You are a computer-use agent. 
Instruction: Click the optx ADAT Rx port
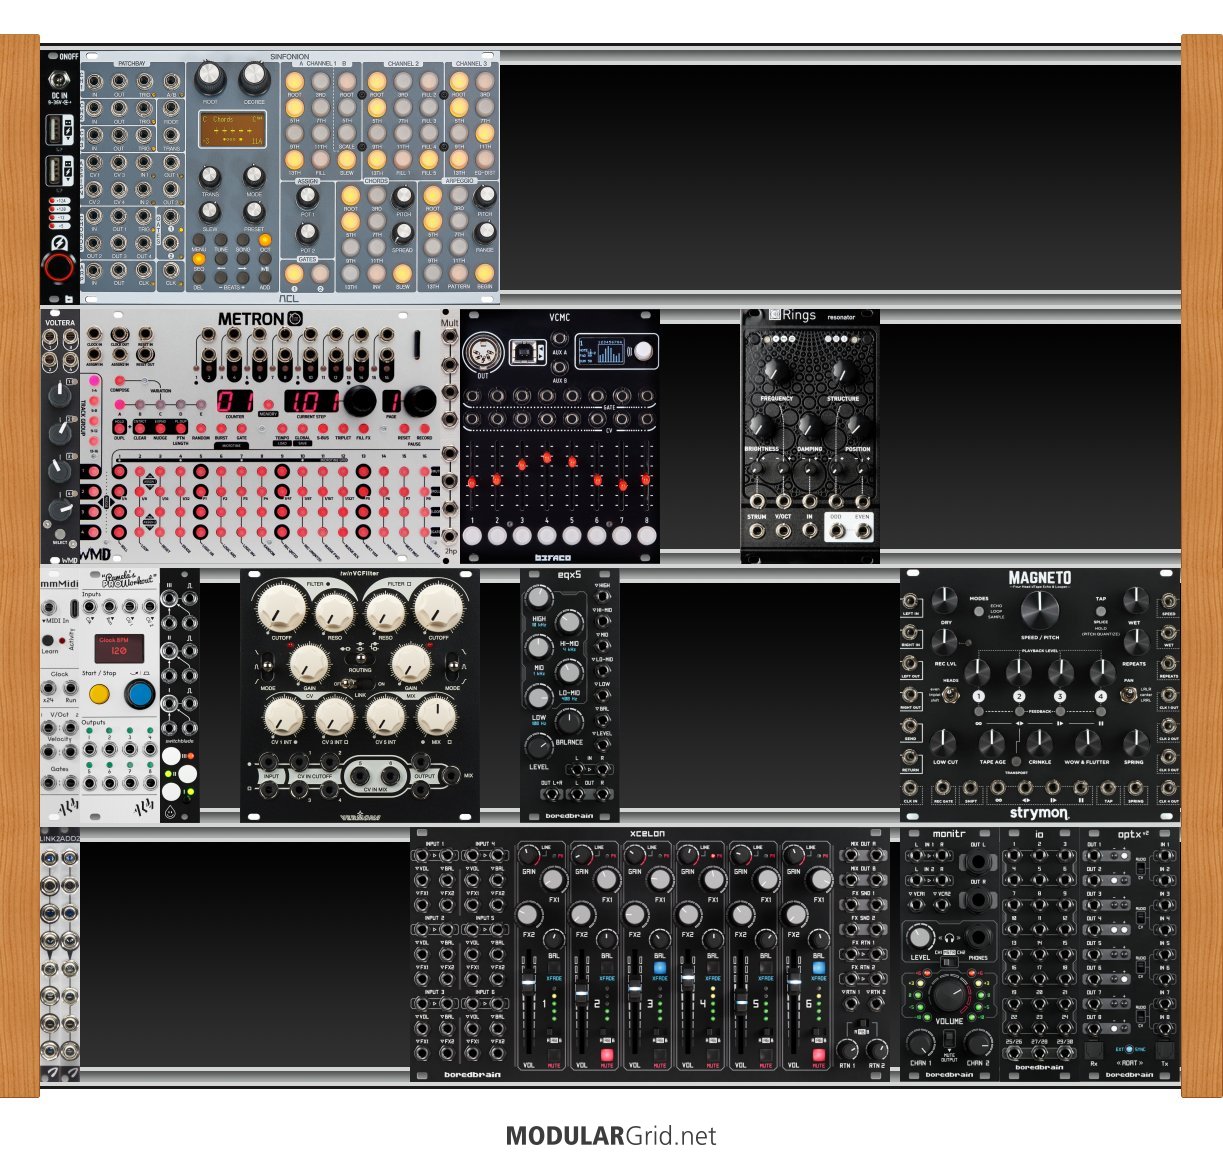click(x=1094, y=1050)
